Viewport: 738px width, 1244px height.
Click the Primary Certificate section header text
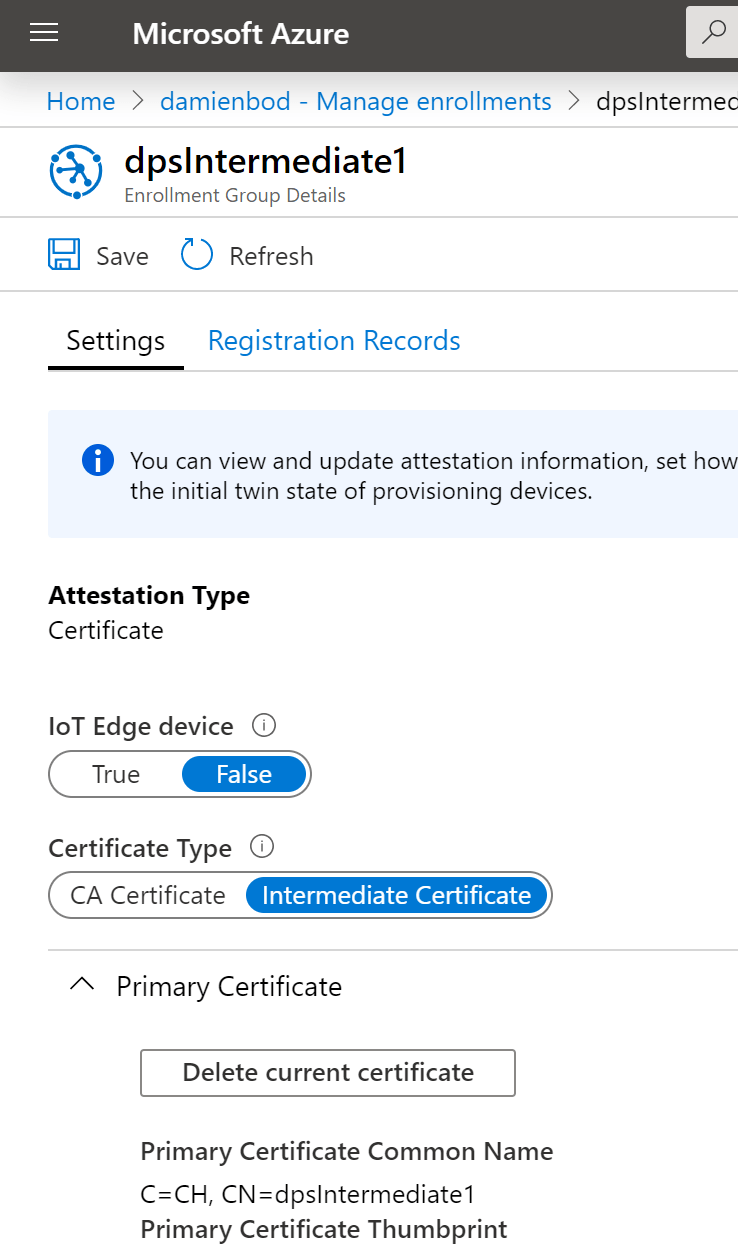pyautogui.click(x=229, y=987)
